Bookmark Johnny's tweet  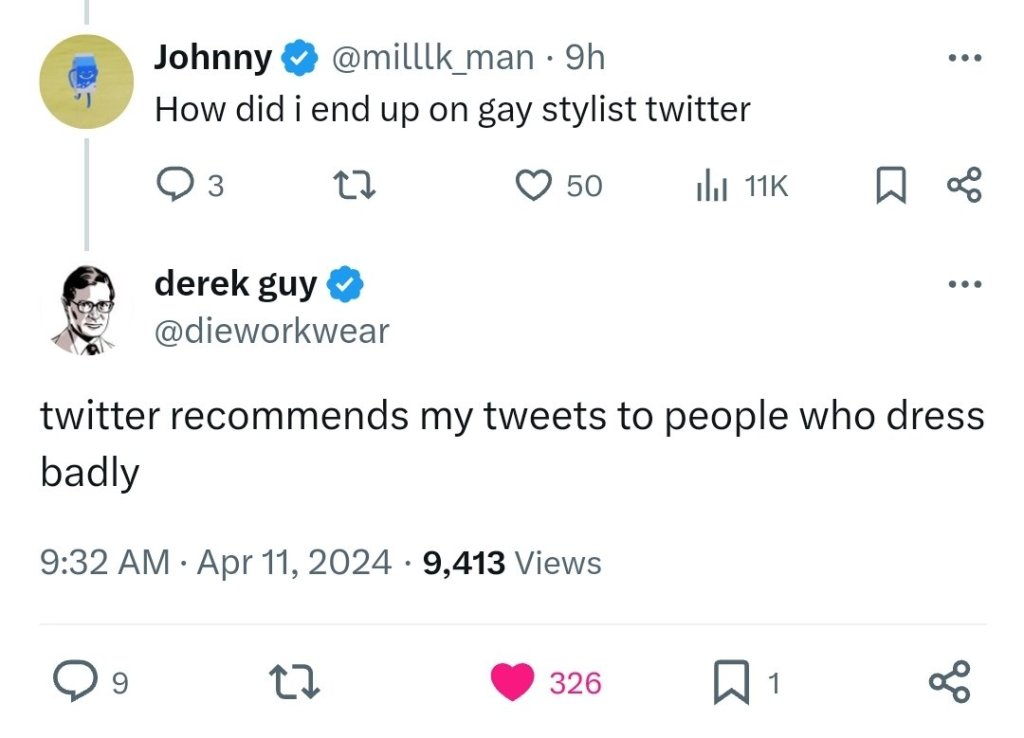888,185
